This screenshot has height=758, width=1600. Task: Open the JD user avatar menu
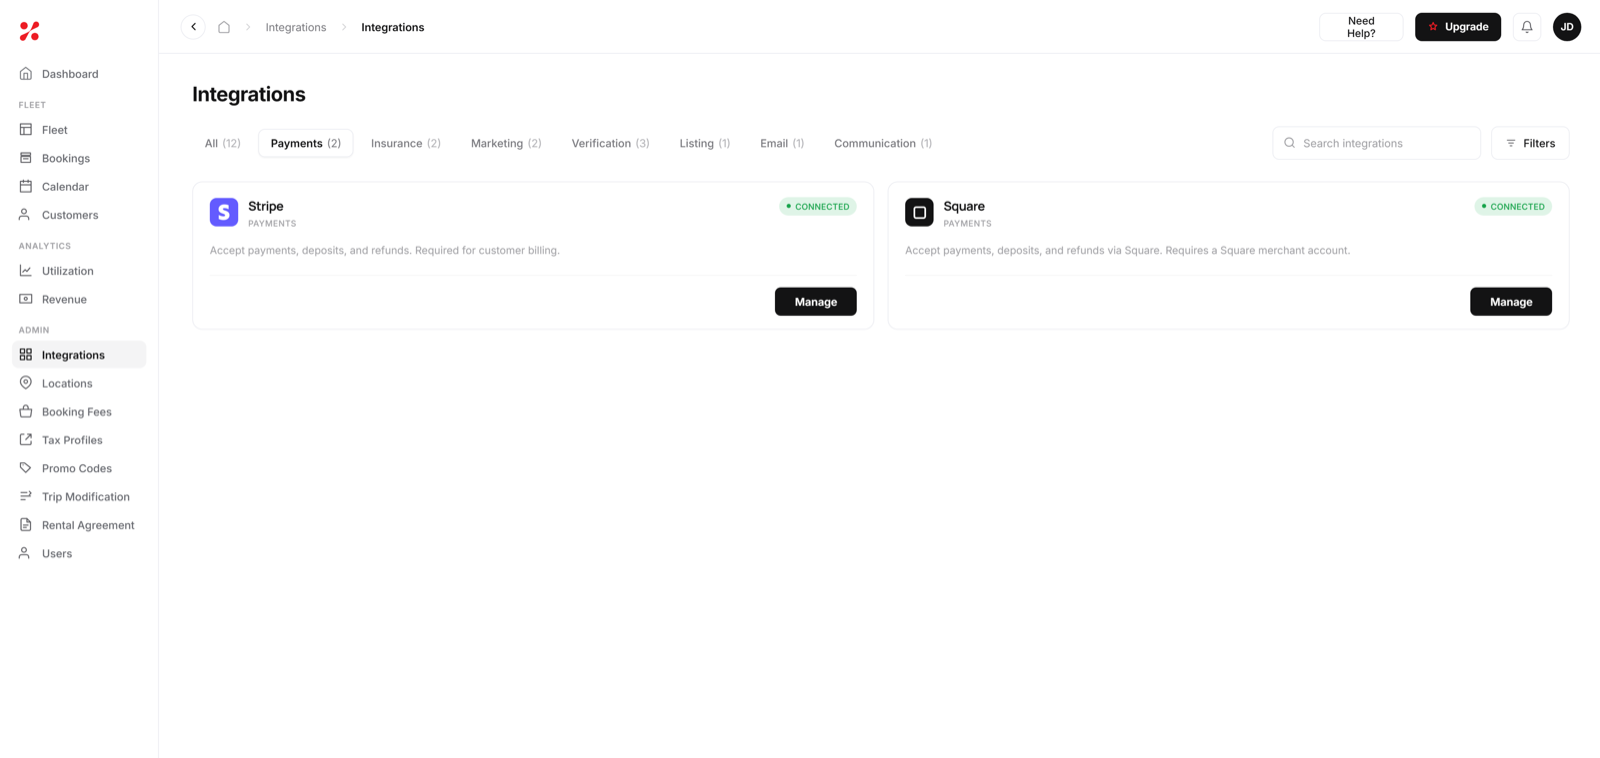pos(1567,27)
